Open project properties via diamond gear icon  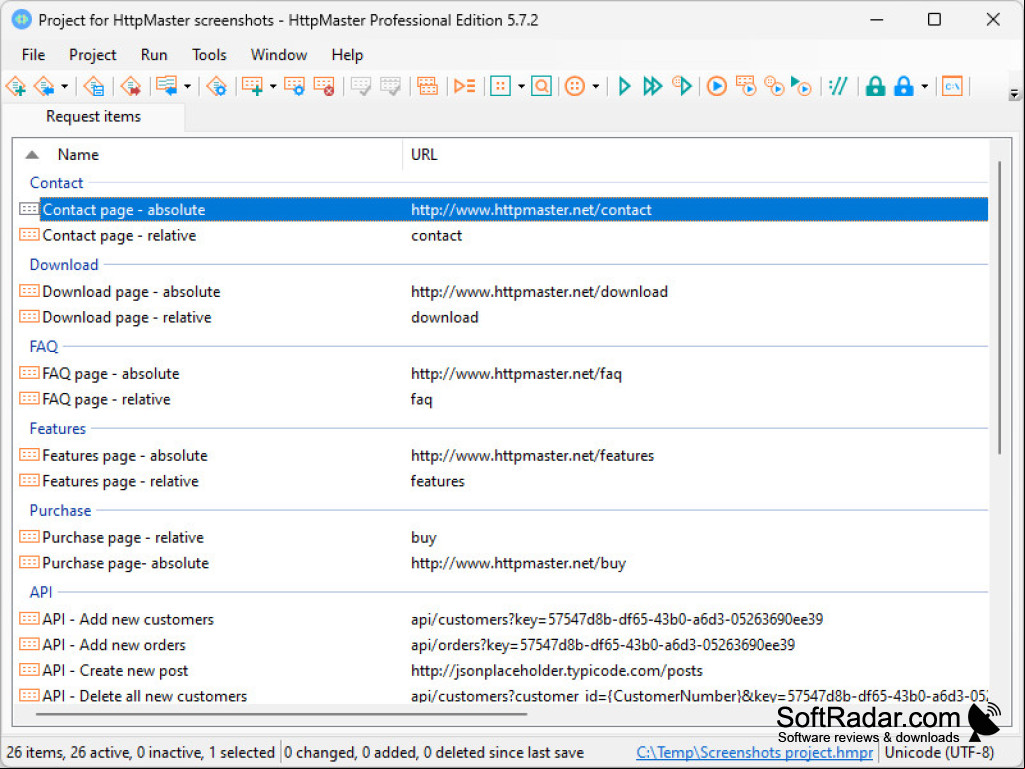click(216, 86)
